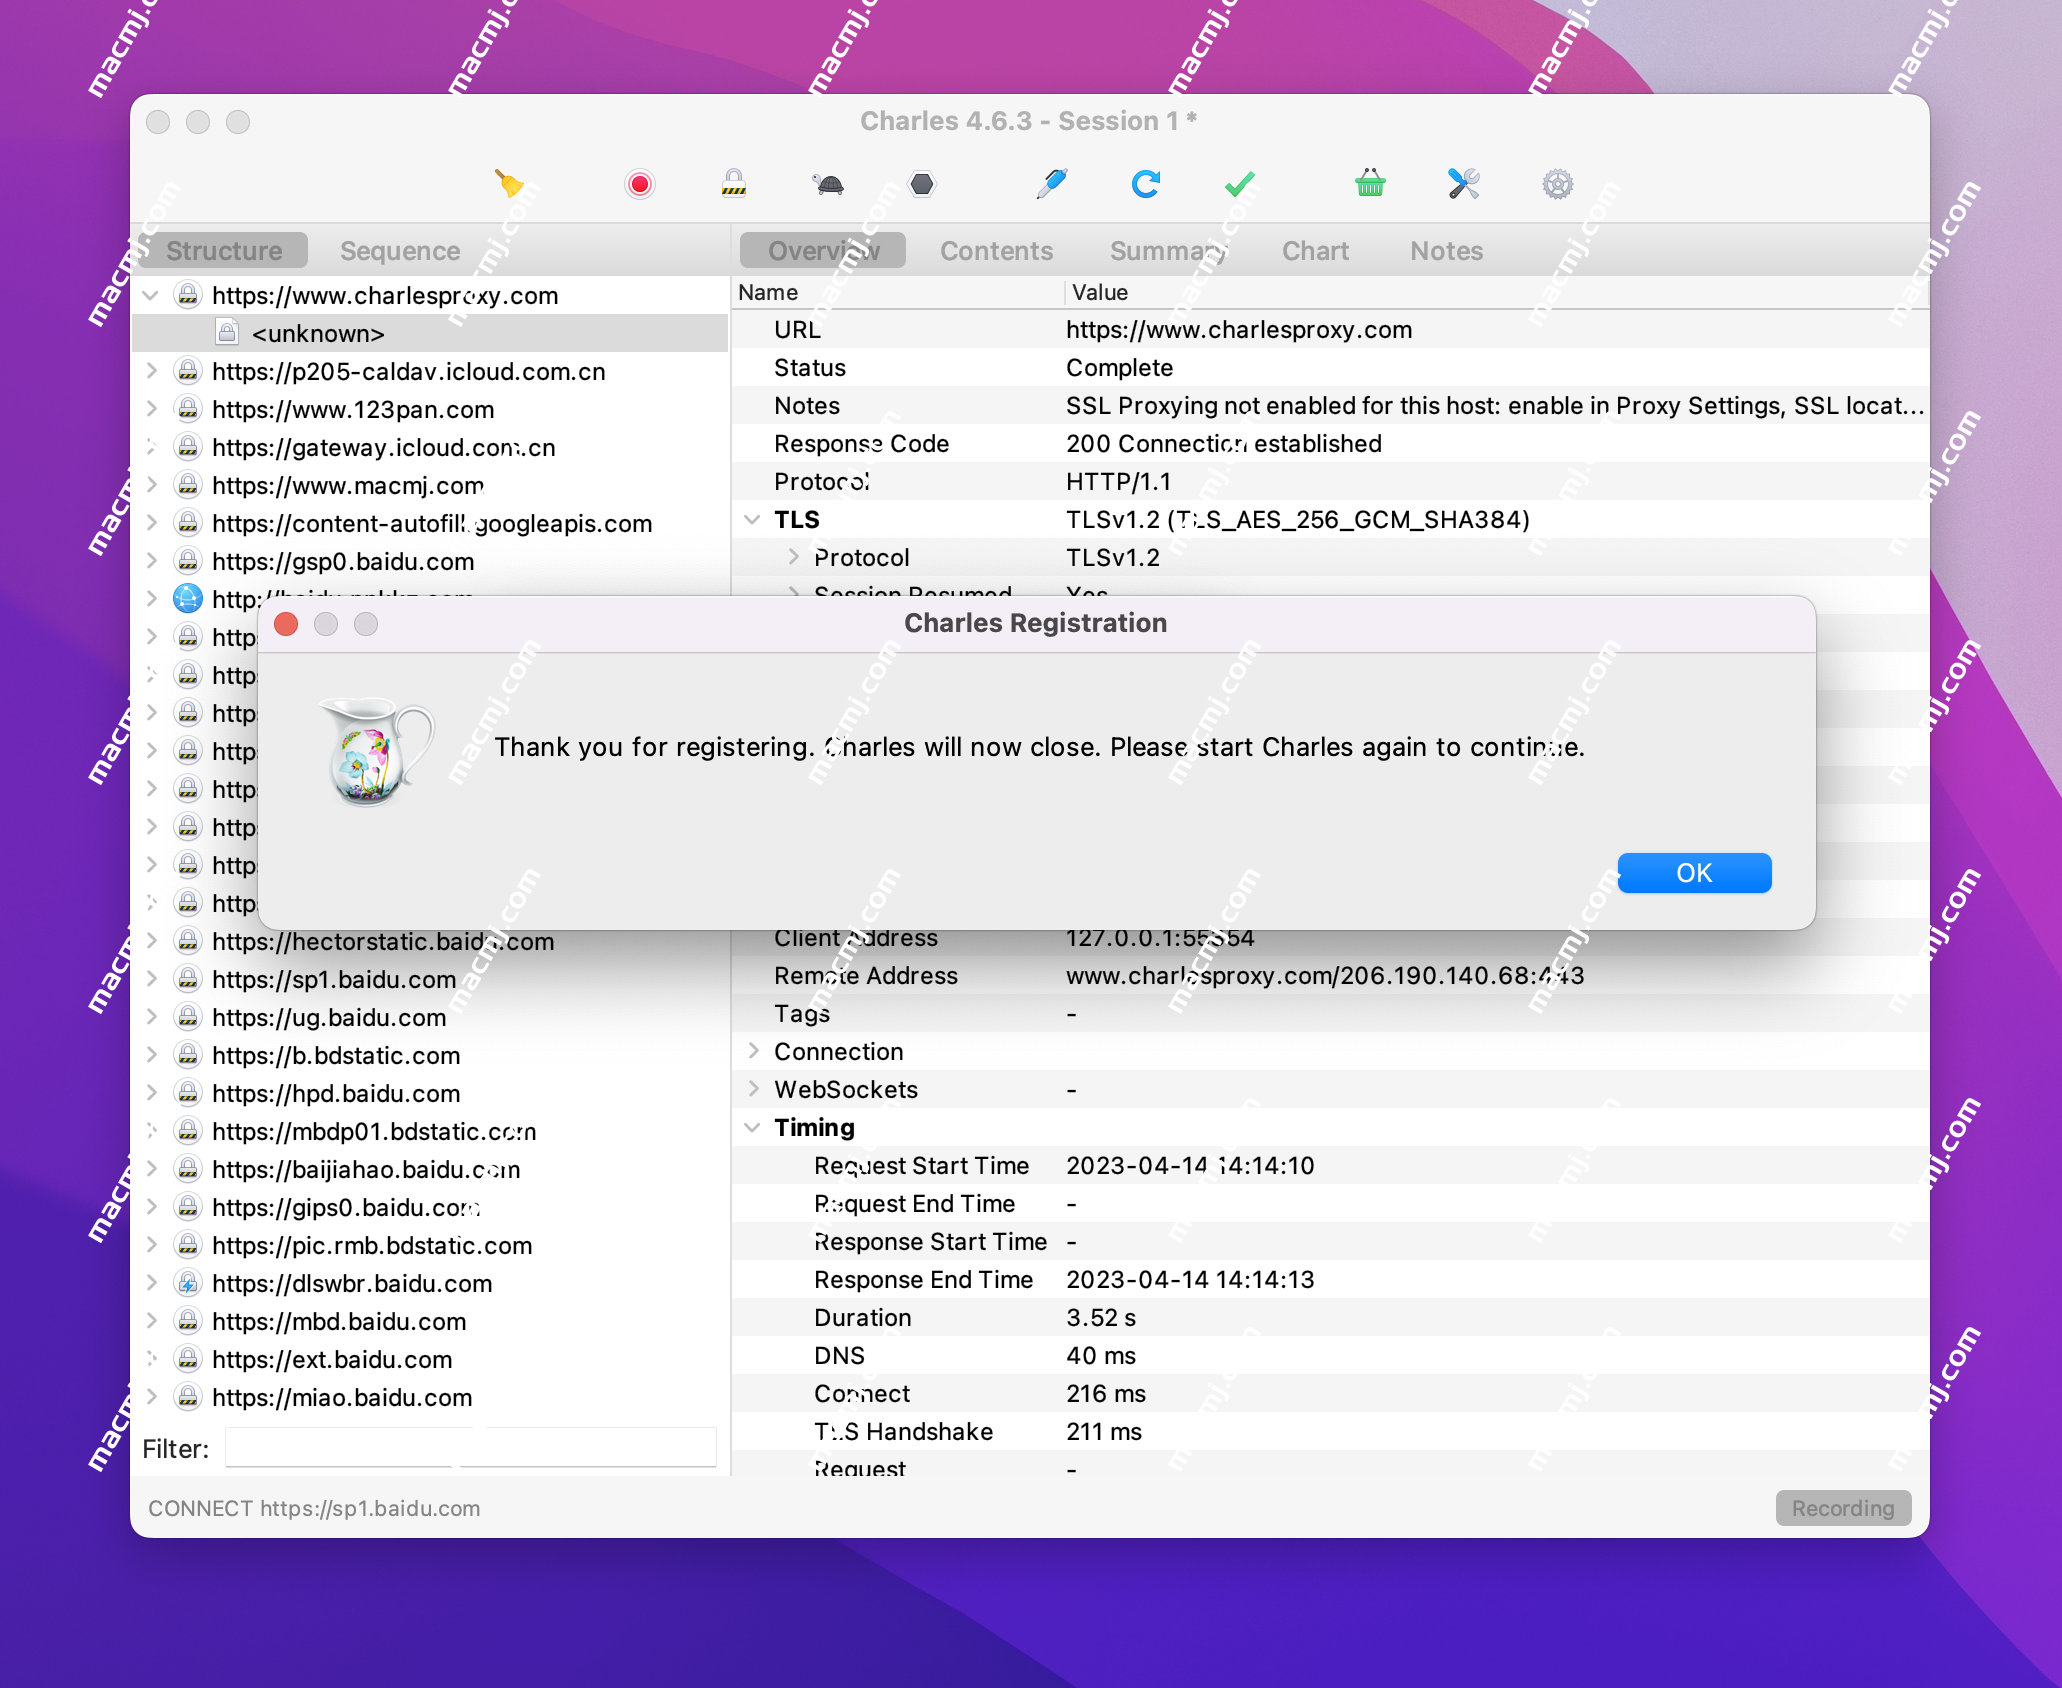Screen dimensions: 2062x1688
Task: Select https://b.bdstatic.com host
Action: tap(336, 1055)
